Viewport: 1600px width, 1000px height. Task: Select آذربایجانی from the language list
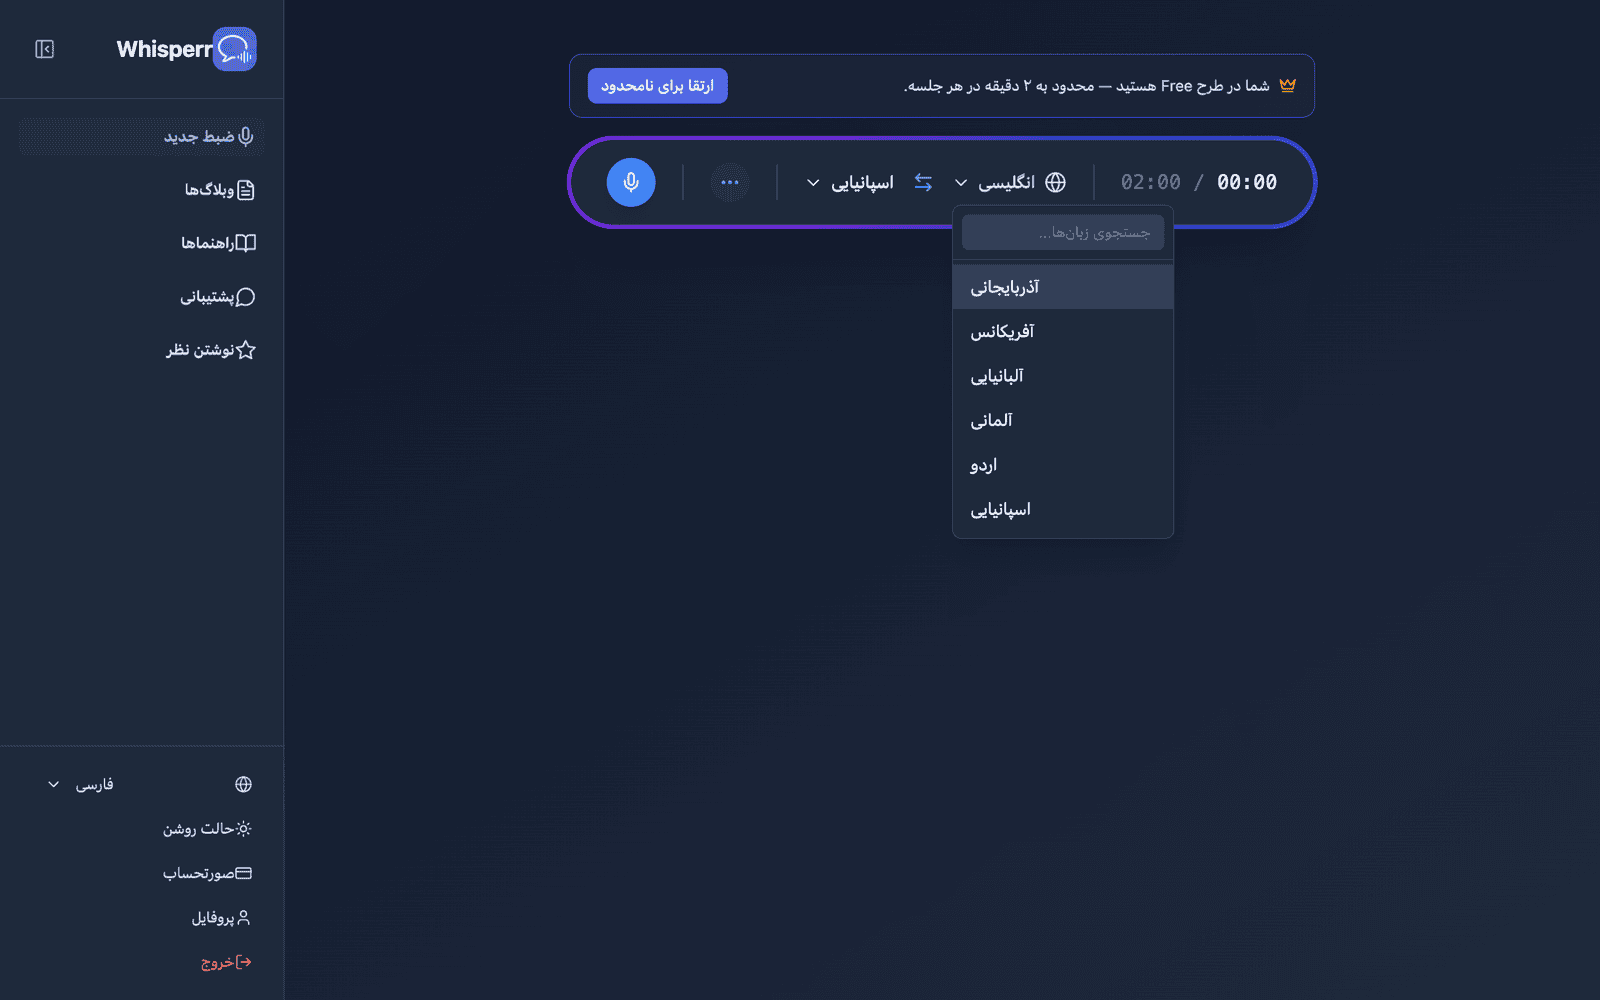1063,287
